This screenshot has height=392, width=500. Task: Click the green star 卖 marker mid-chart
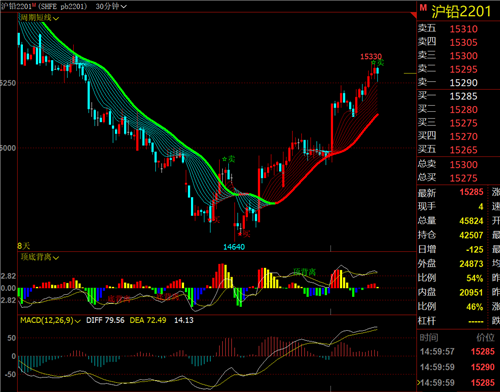click(229, 159)
